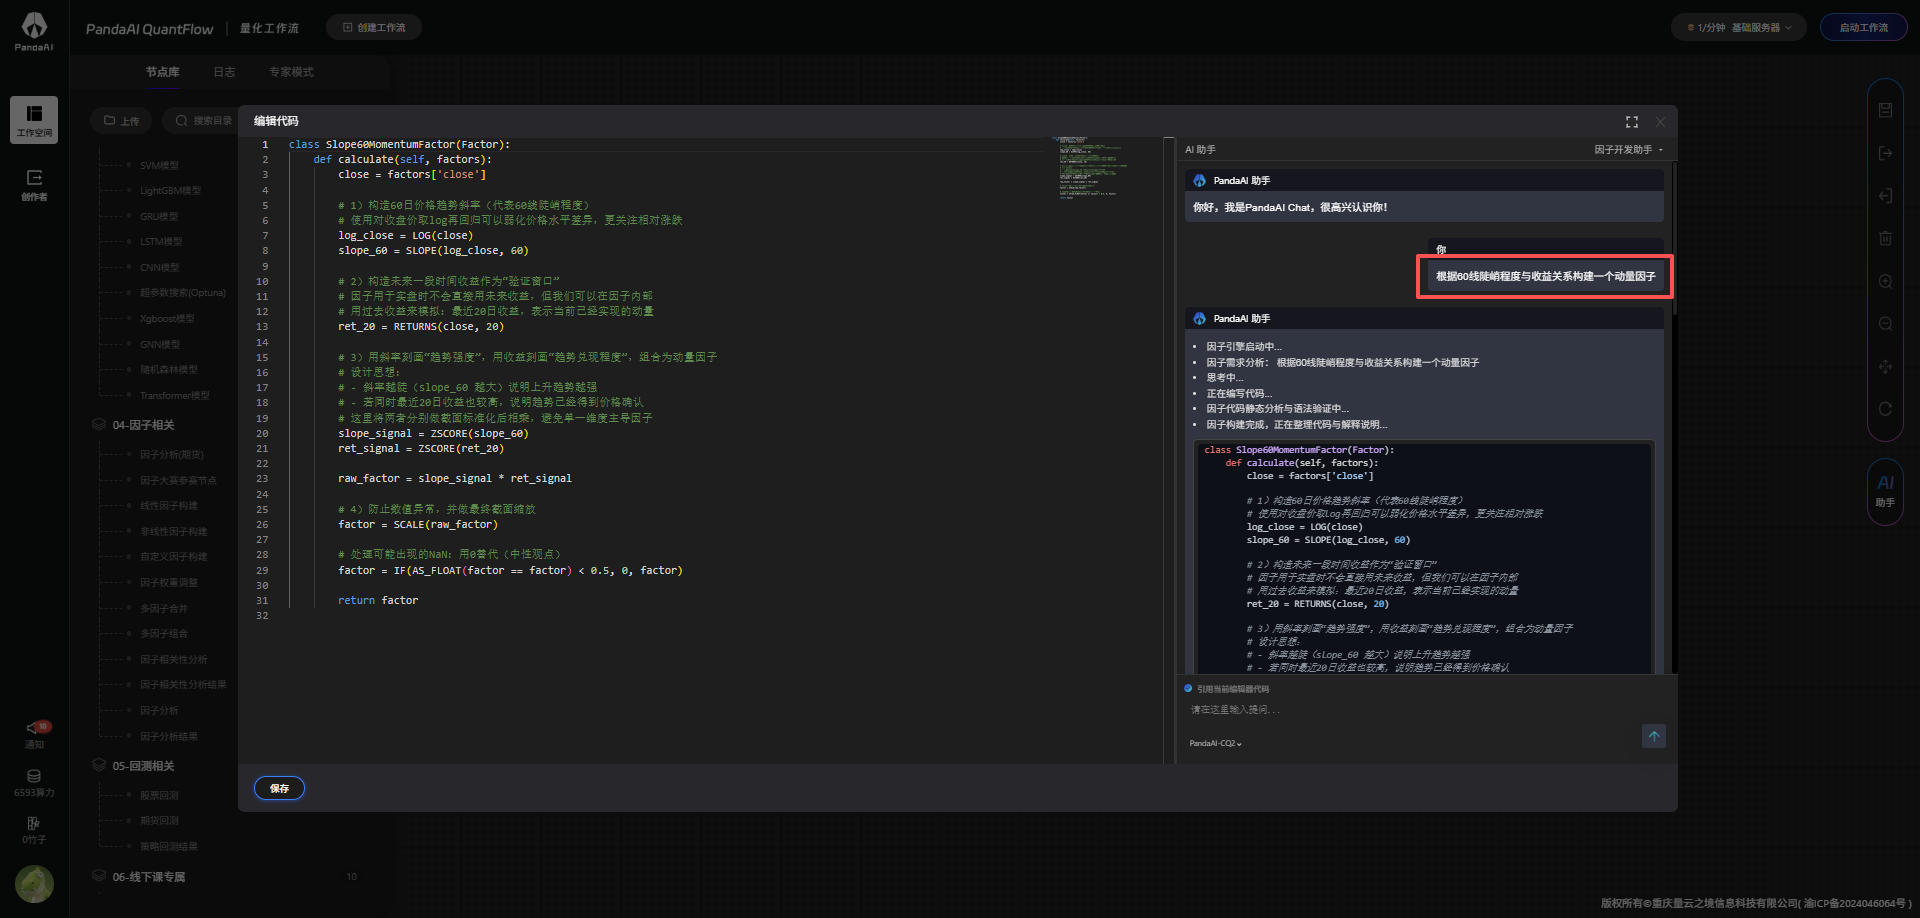Select the 随机森林模型 node in tree

(x=169, y=370)
